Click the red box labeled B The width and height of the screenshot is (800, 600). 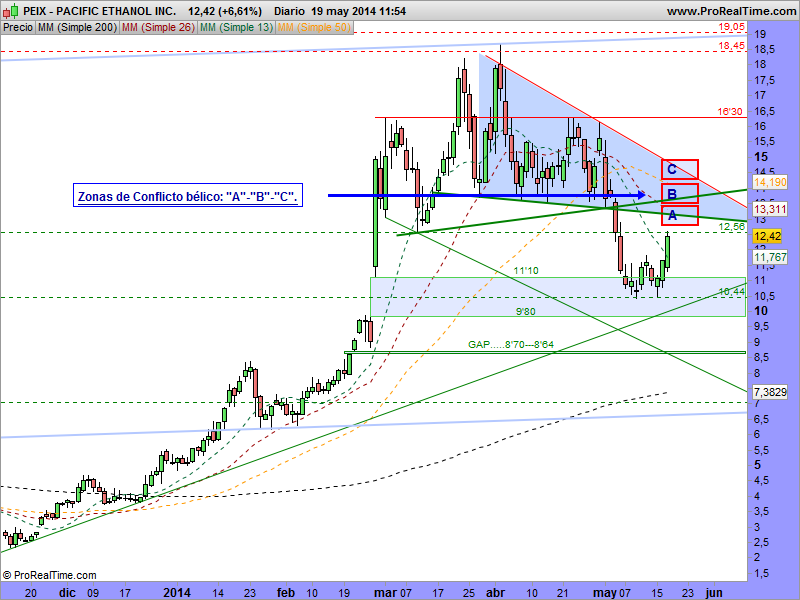pos(680,193)
